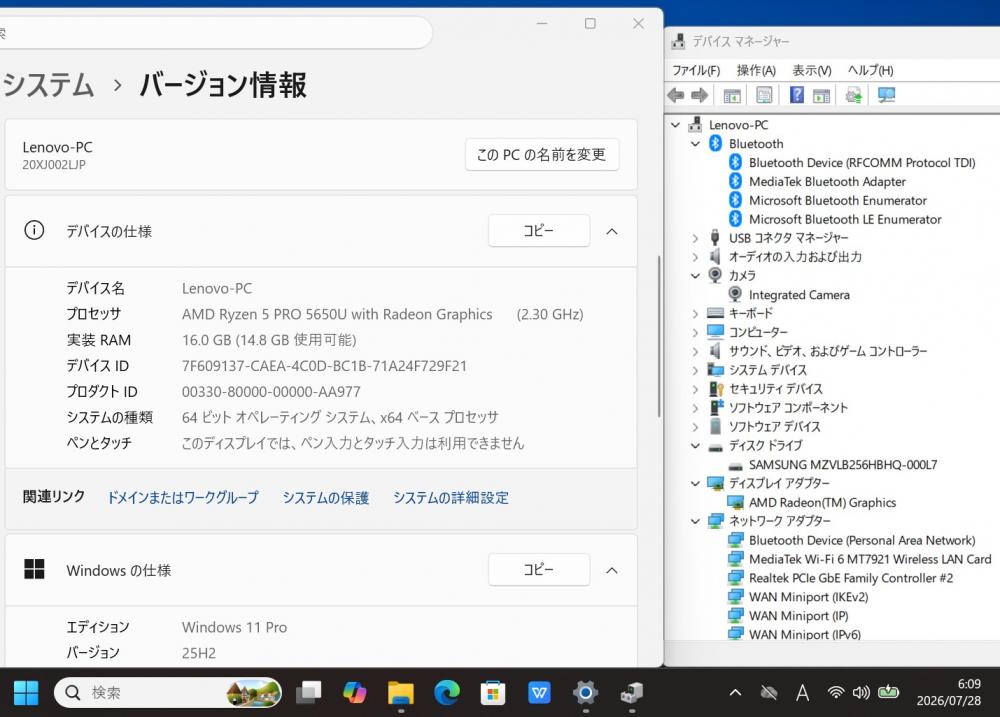Select WAN Miniport (IKEv2) entry

pos(808,597)
